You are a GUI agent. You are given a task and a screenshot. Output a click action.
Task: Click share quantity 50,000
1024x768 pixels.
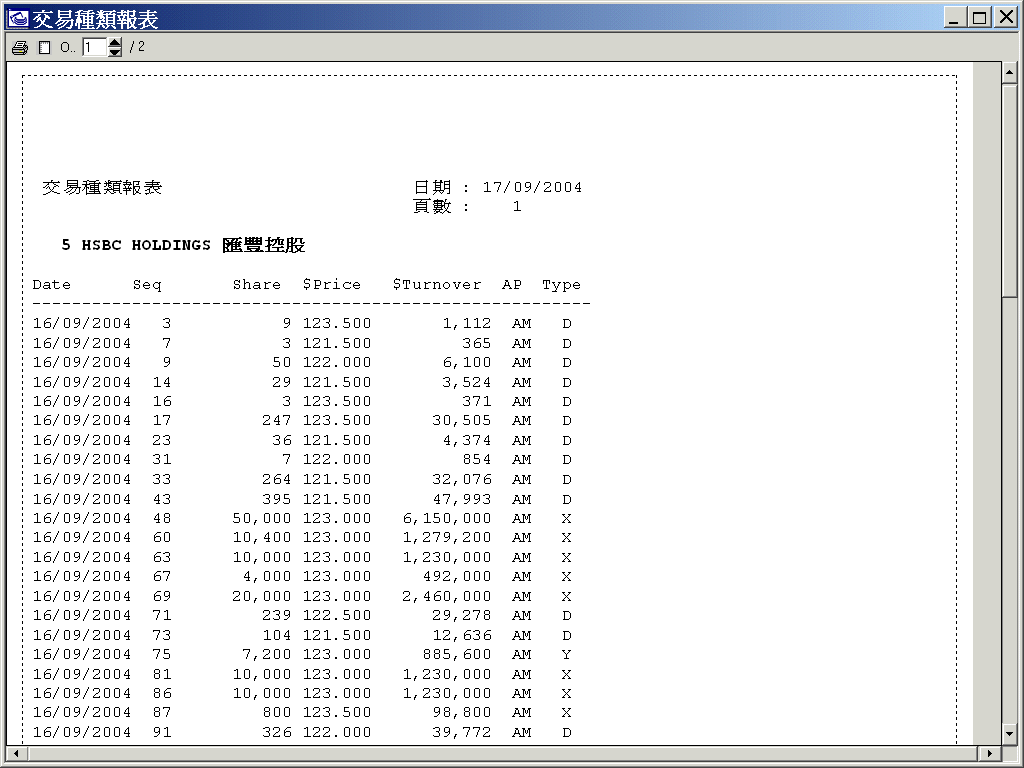[262, 518]
